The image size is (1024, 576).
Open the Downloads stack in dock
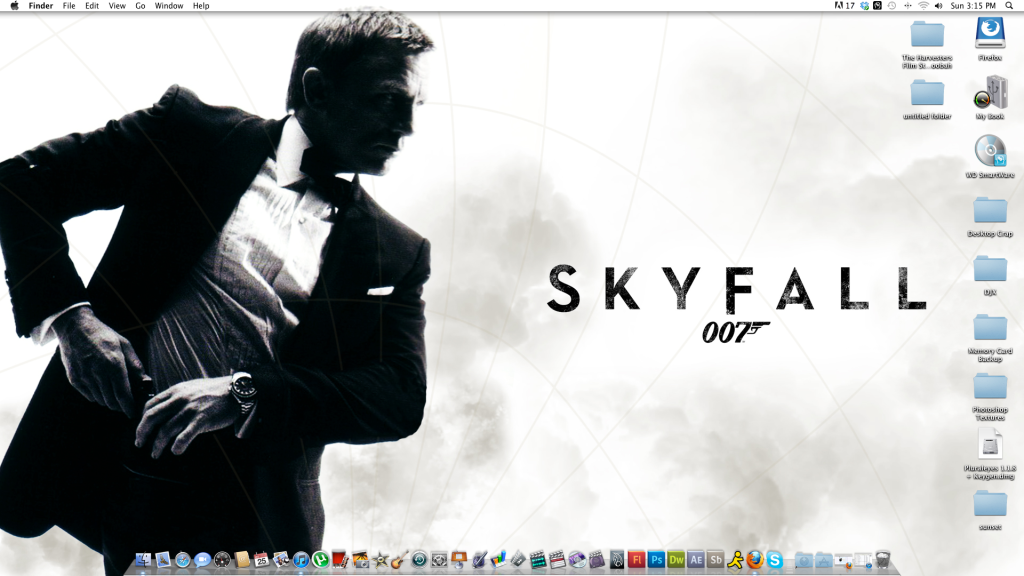point(804,560)
